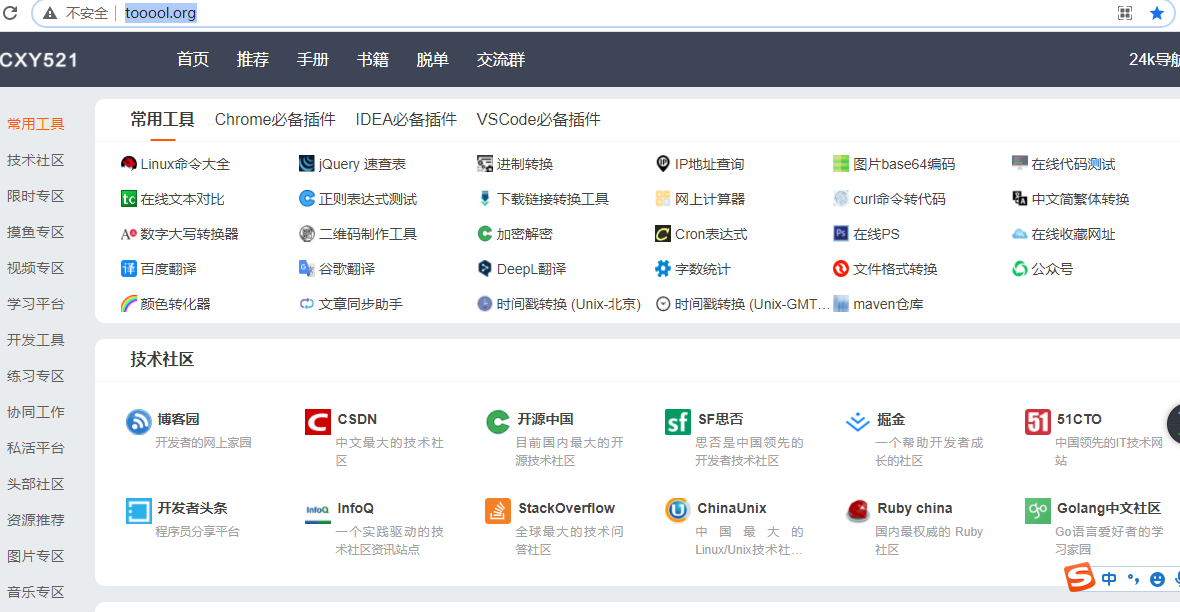Image resolution: width=1180 pixels, height=612 pixels.
Task: Open the 公众号 link
Action: tap(1043, 269)
